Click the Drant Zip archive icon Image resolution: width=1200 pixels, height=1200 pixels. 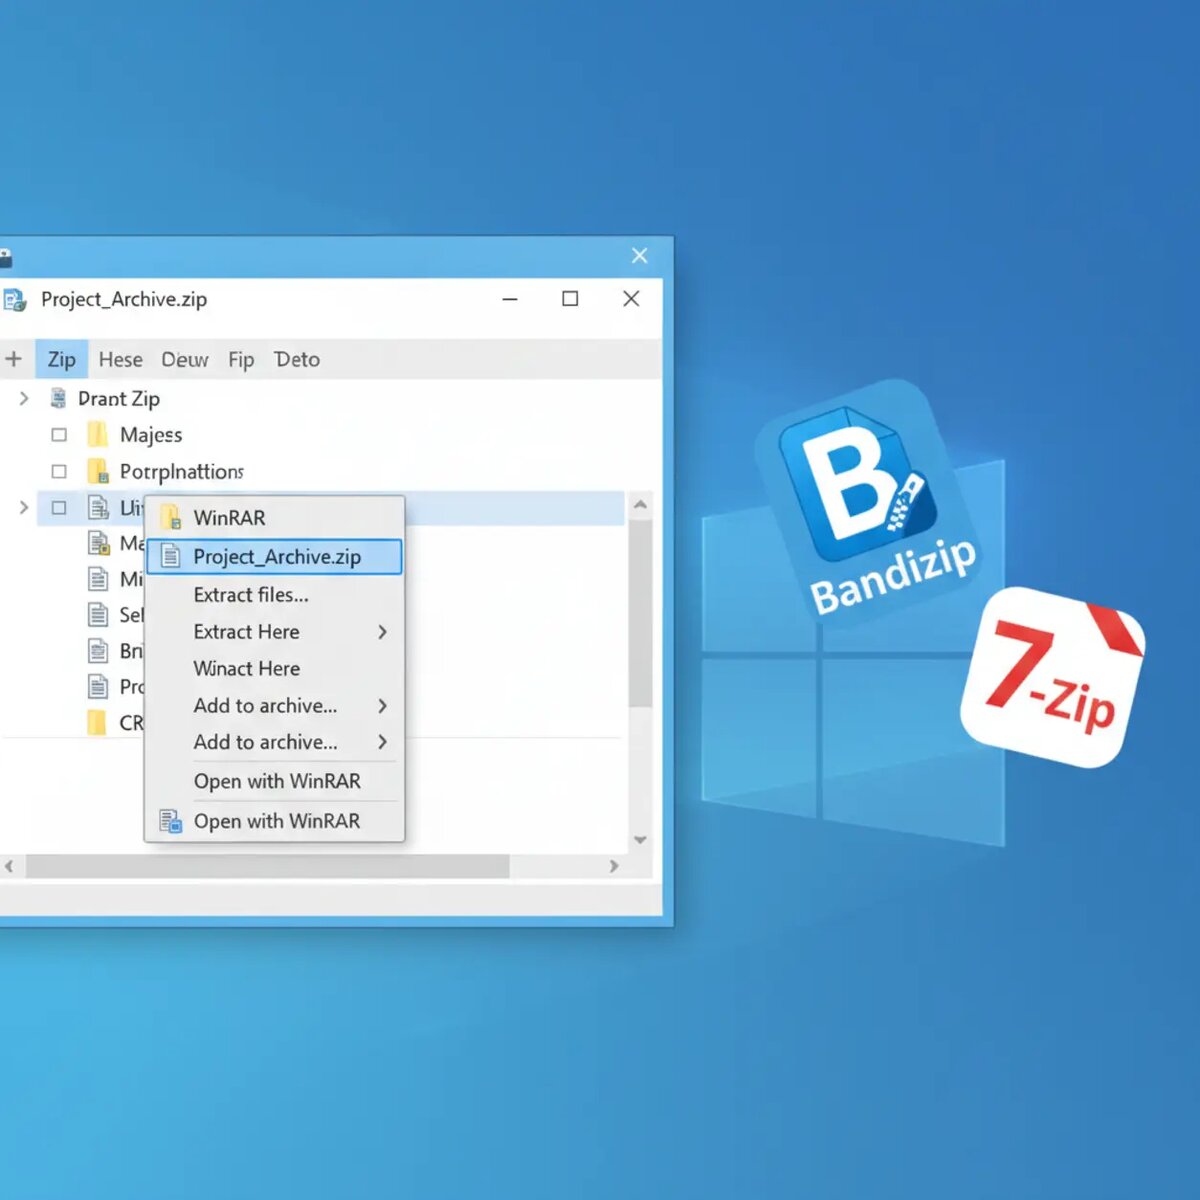pos(59,398)
